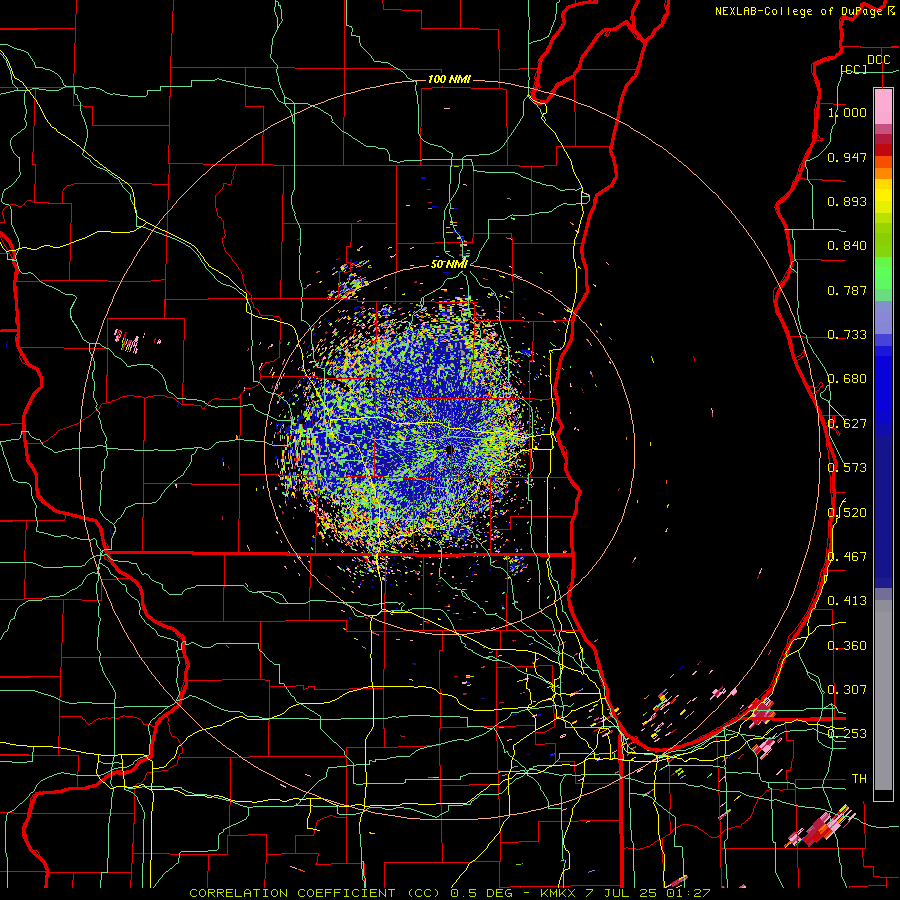Click the pink echo cluster inside the western 100 NMI ring
Screen dimensions: 900x900
pyautogui.click(x=128, y=342)
